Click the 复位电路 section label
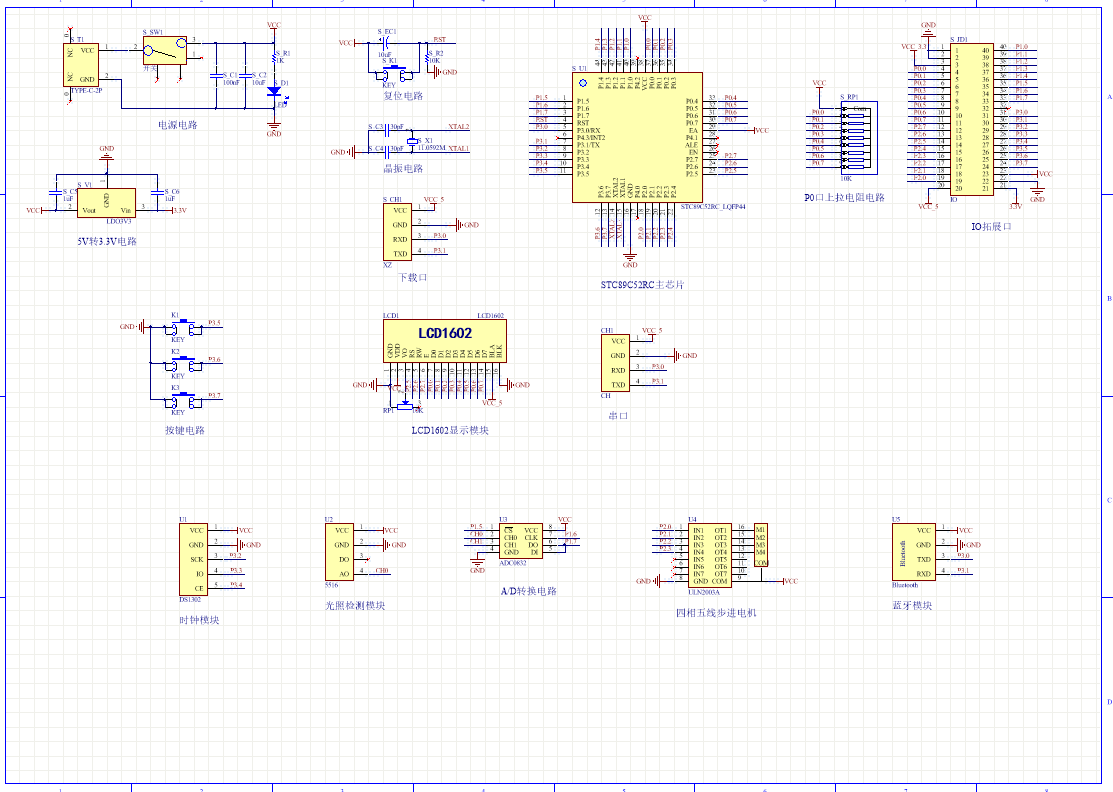 click(403, 96)
